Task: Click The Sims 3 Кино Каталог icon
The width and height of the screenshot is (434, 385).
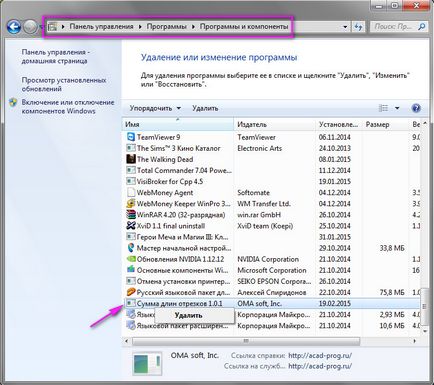Action: 131,148
